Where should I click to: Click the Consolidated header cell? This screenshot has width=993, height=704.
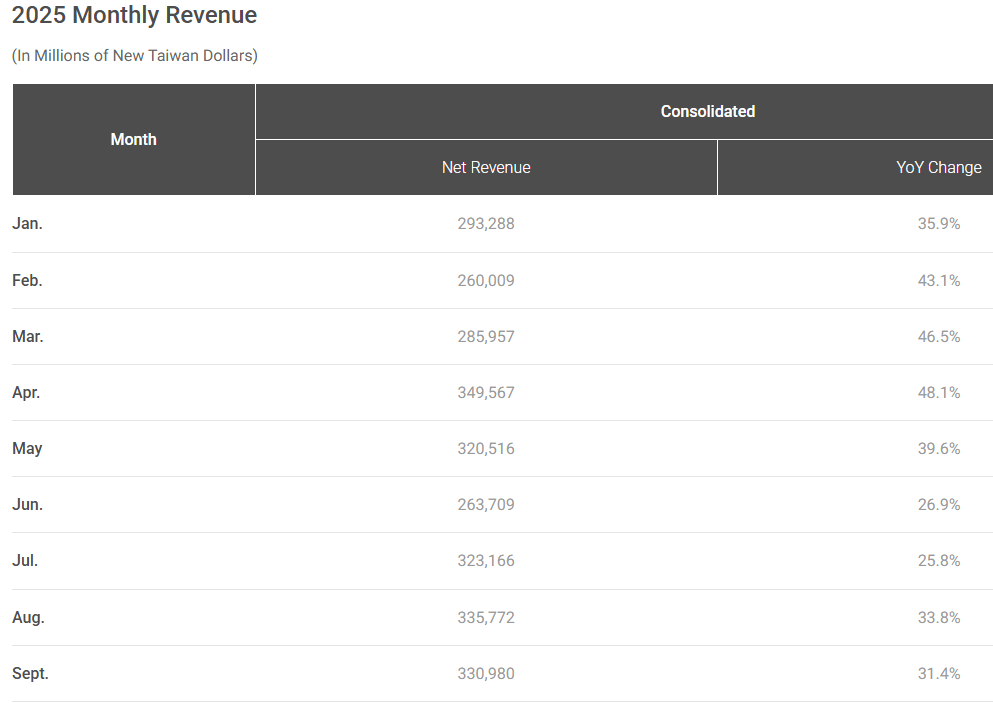[x=707, y=111]
